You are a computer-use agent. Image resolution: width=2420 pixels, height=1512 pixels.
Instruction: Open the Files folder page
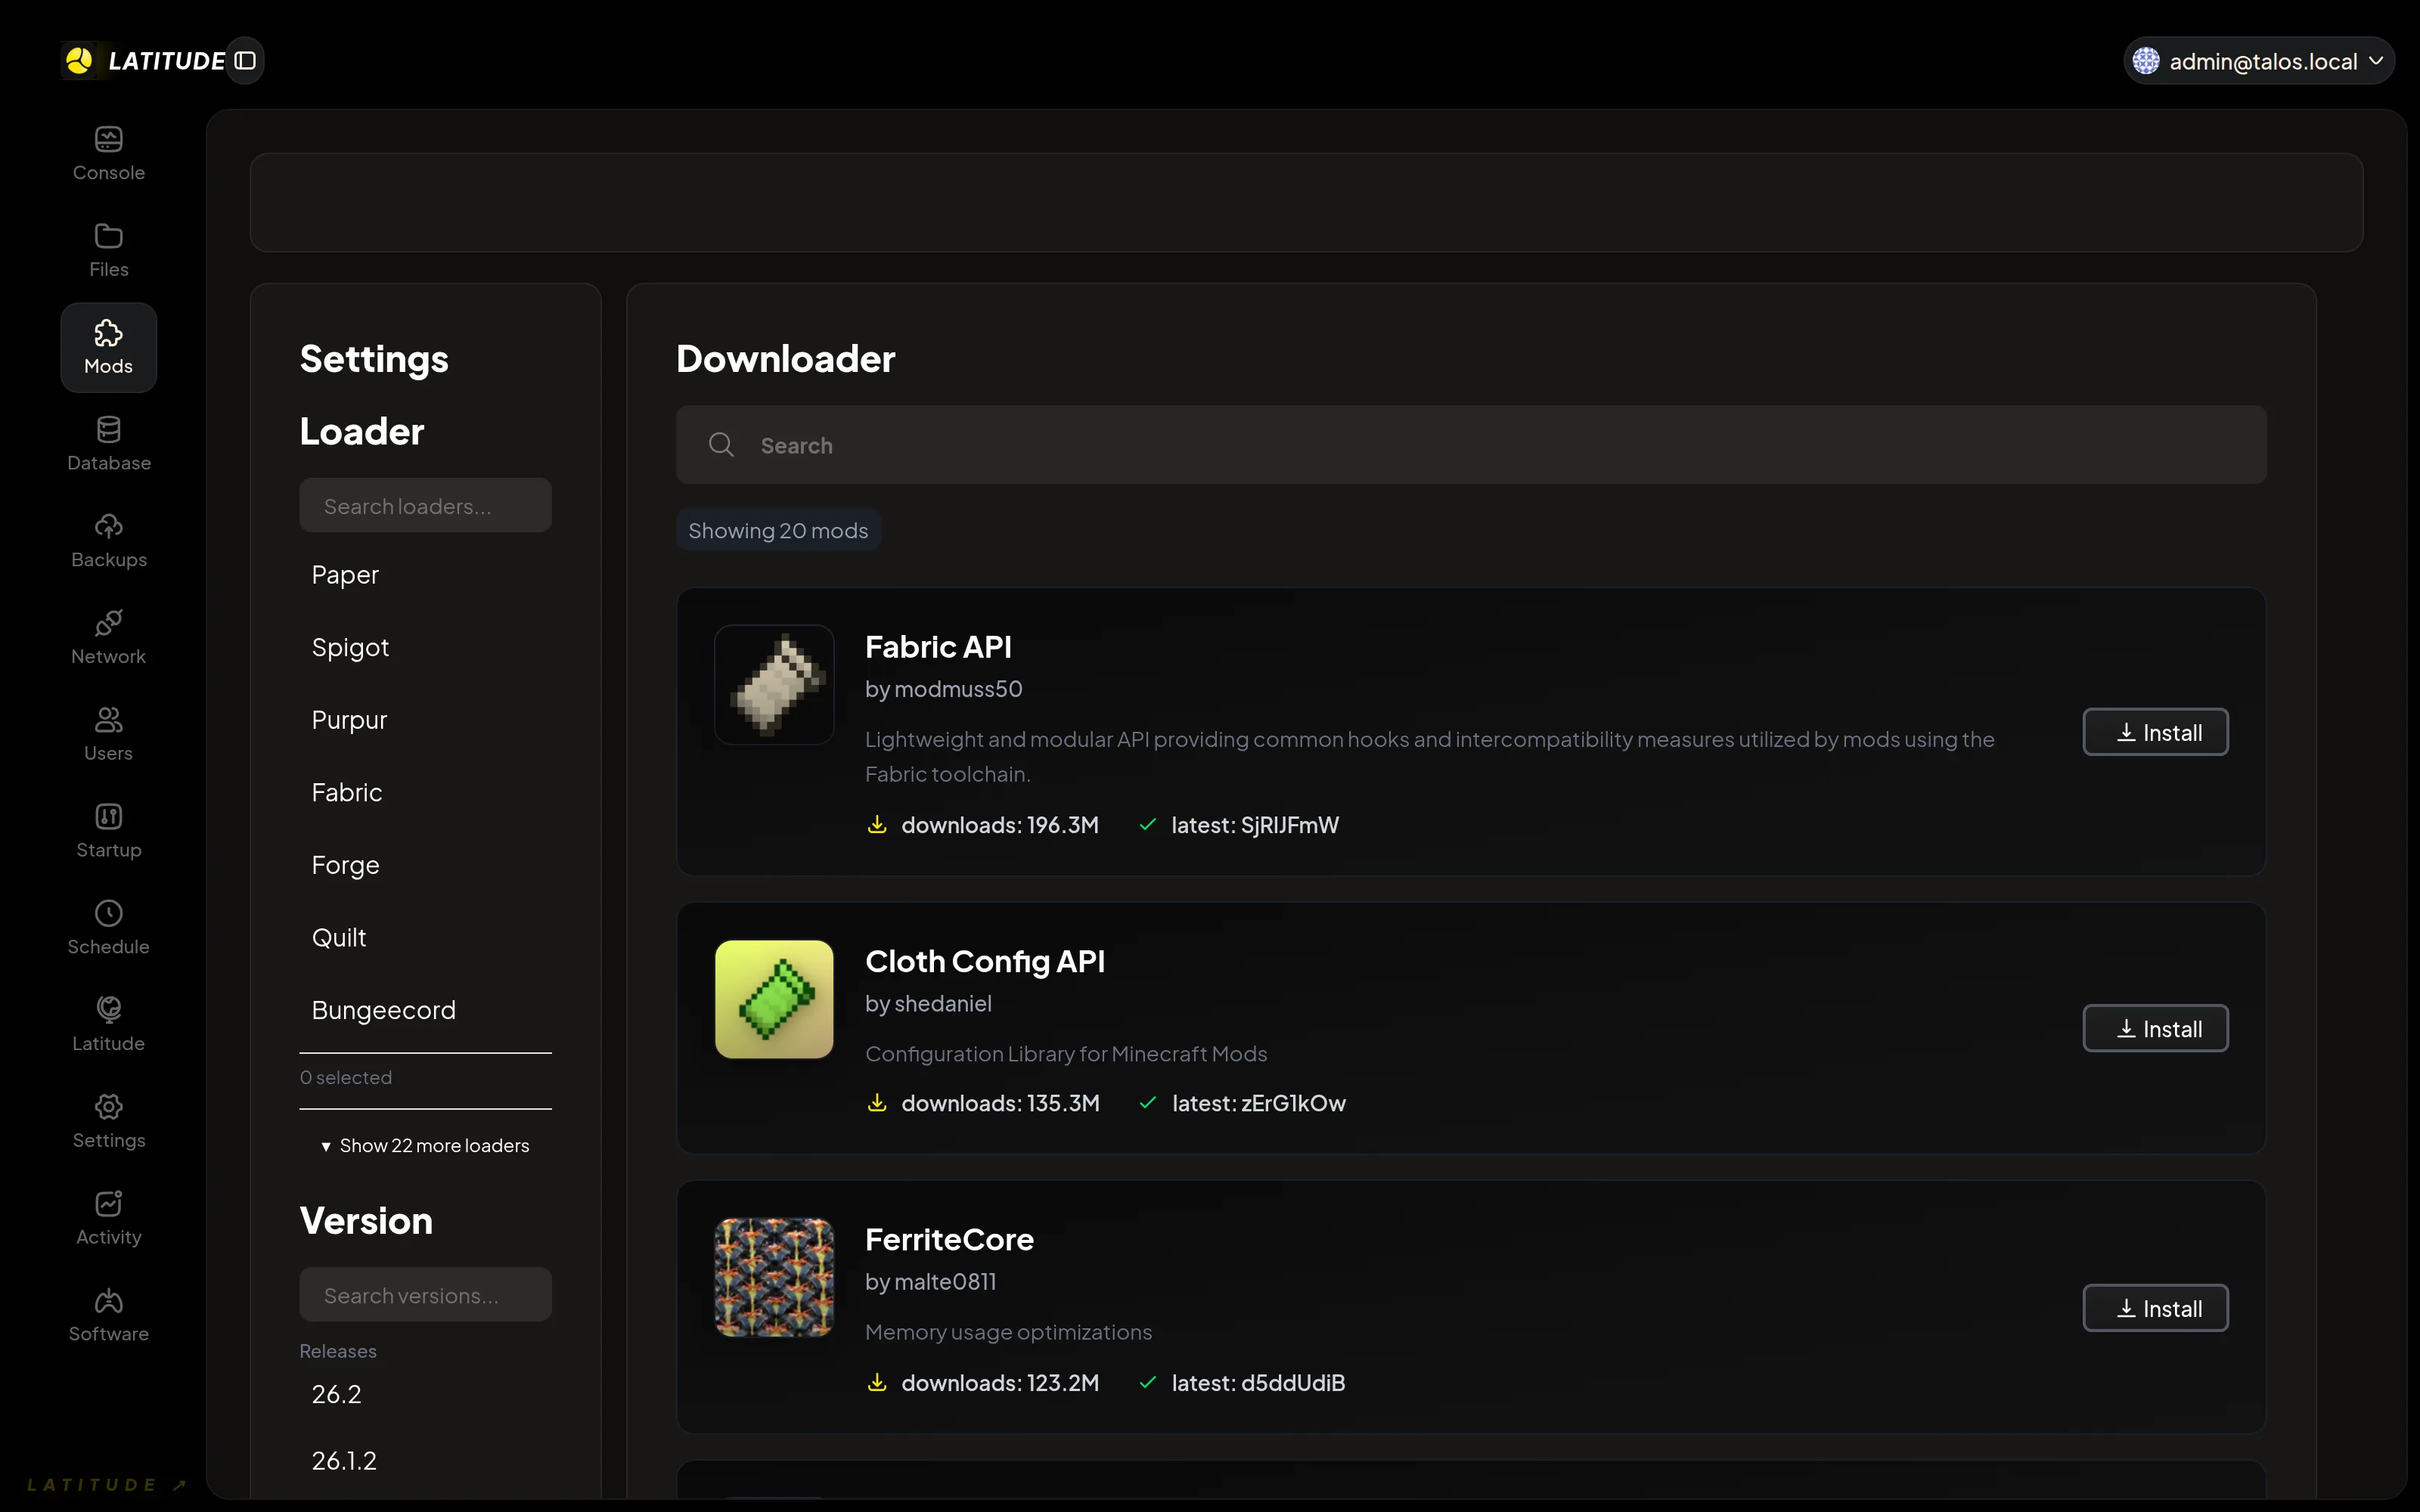[x=108, y=251]
